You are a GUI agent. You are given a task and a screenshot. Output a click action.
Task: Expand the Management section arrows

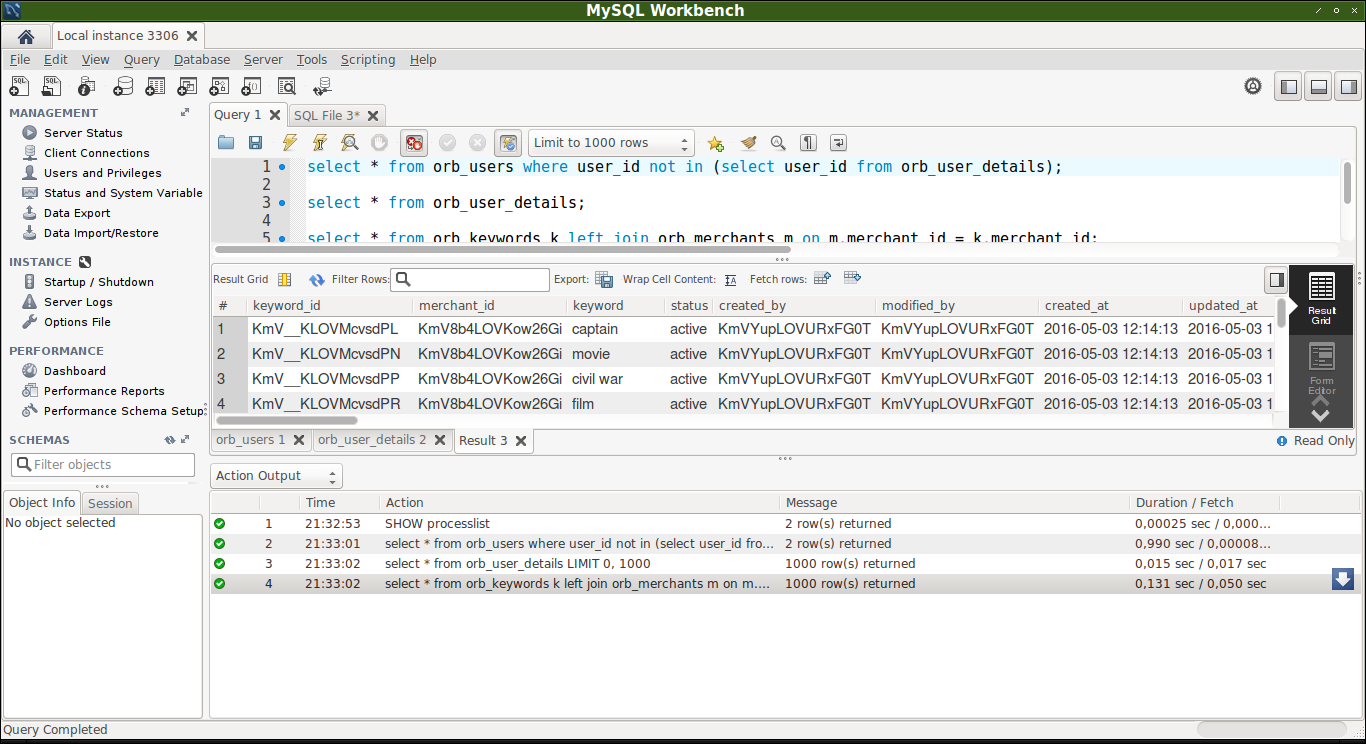[185, 113]
